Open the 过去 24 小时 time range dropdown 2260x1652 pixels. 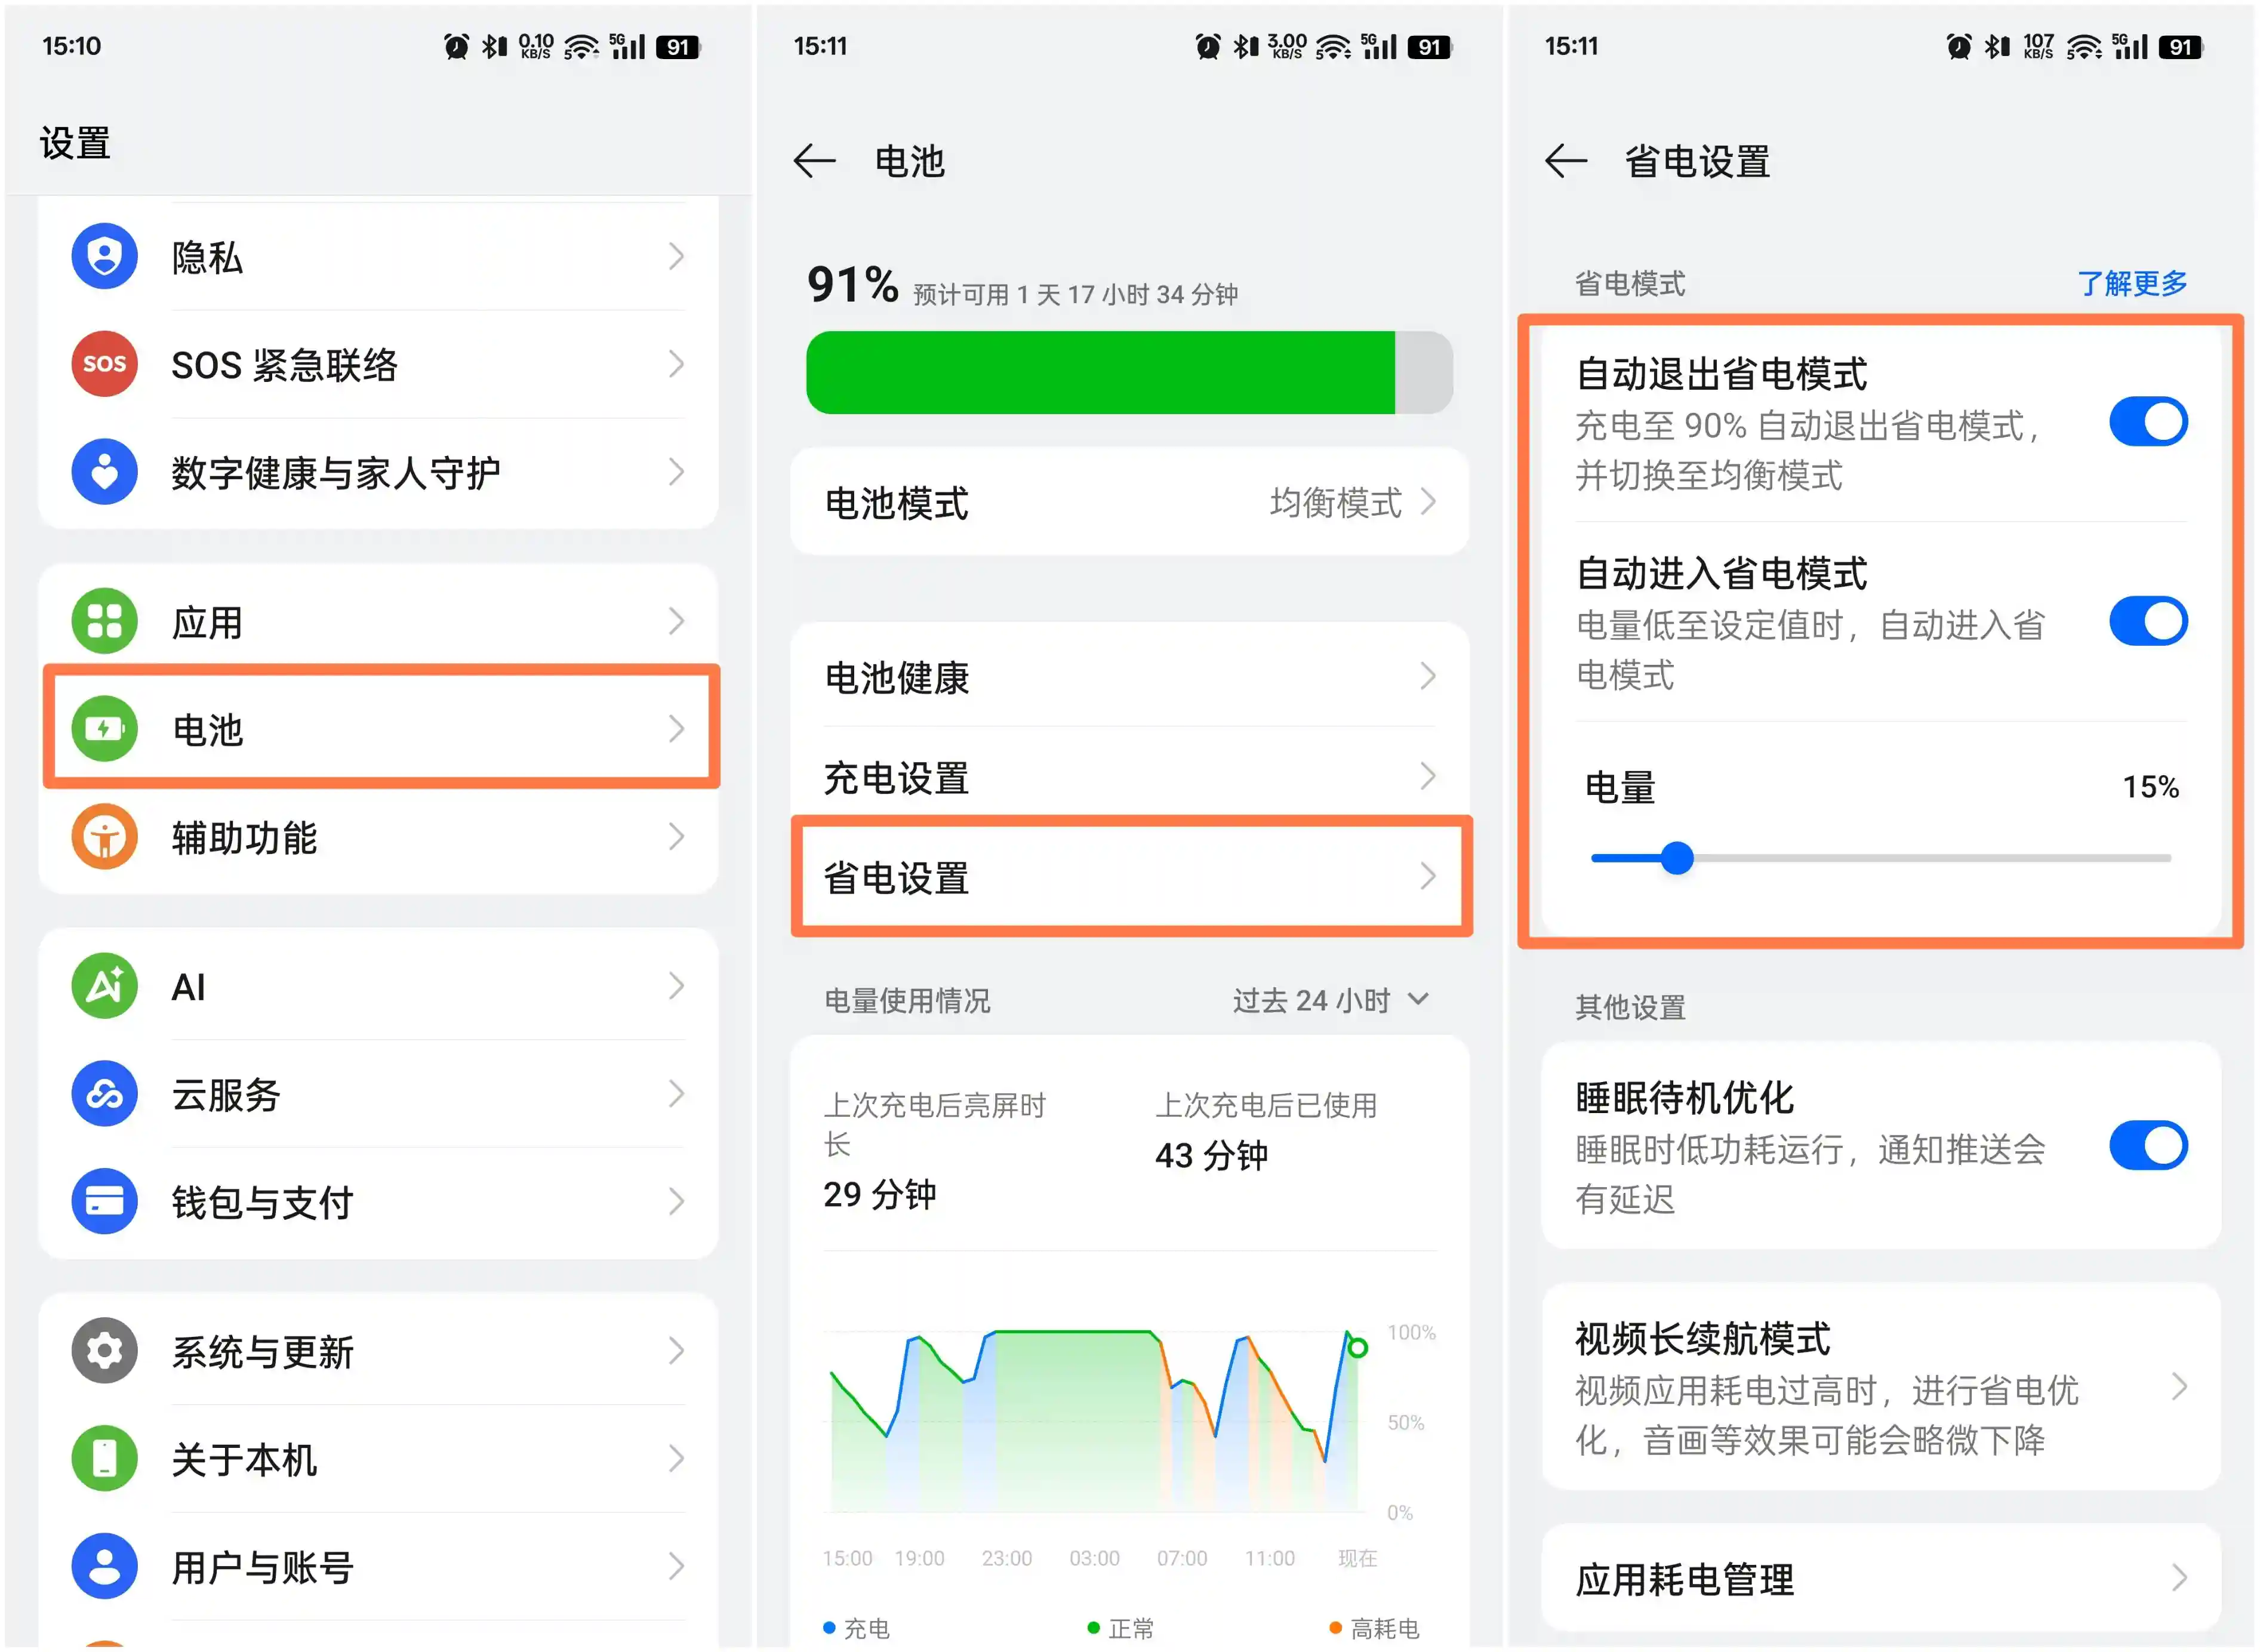1330,1000
